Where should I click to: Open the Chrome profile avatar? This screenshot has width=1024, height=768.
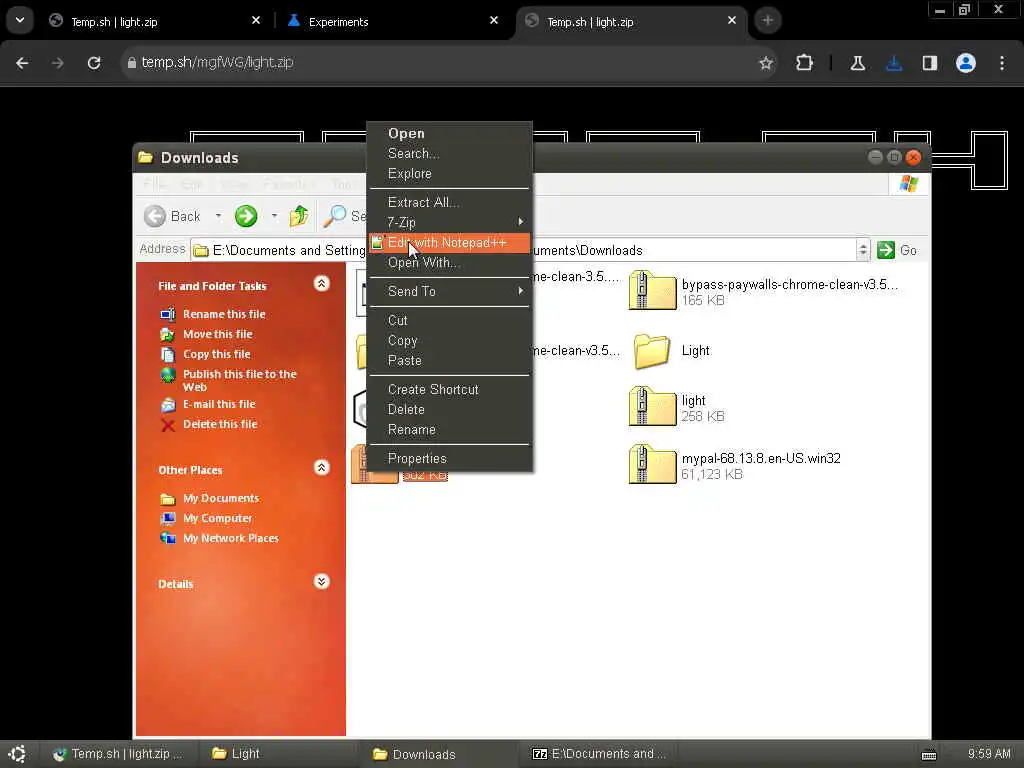pos(966,63)
